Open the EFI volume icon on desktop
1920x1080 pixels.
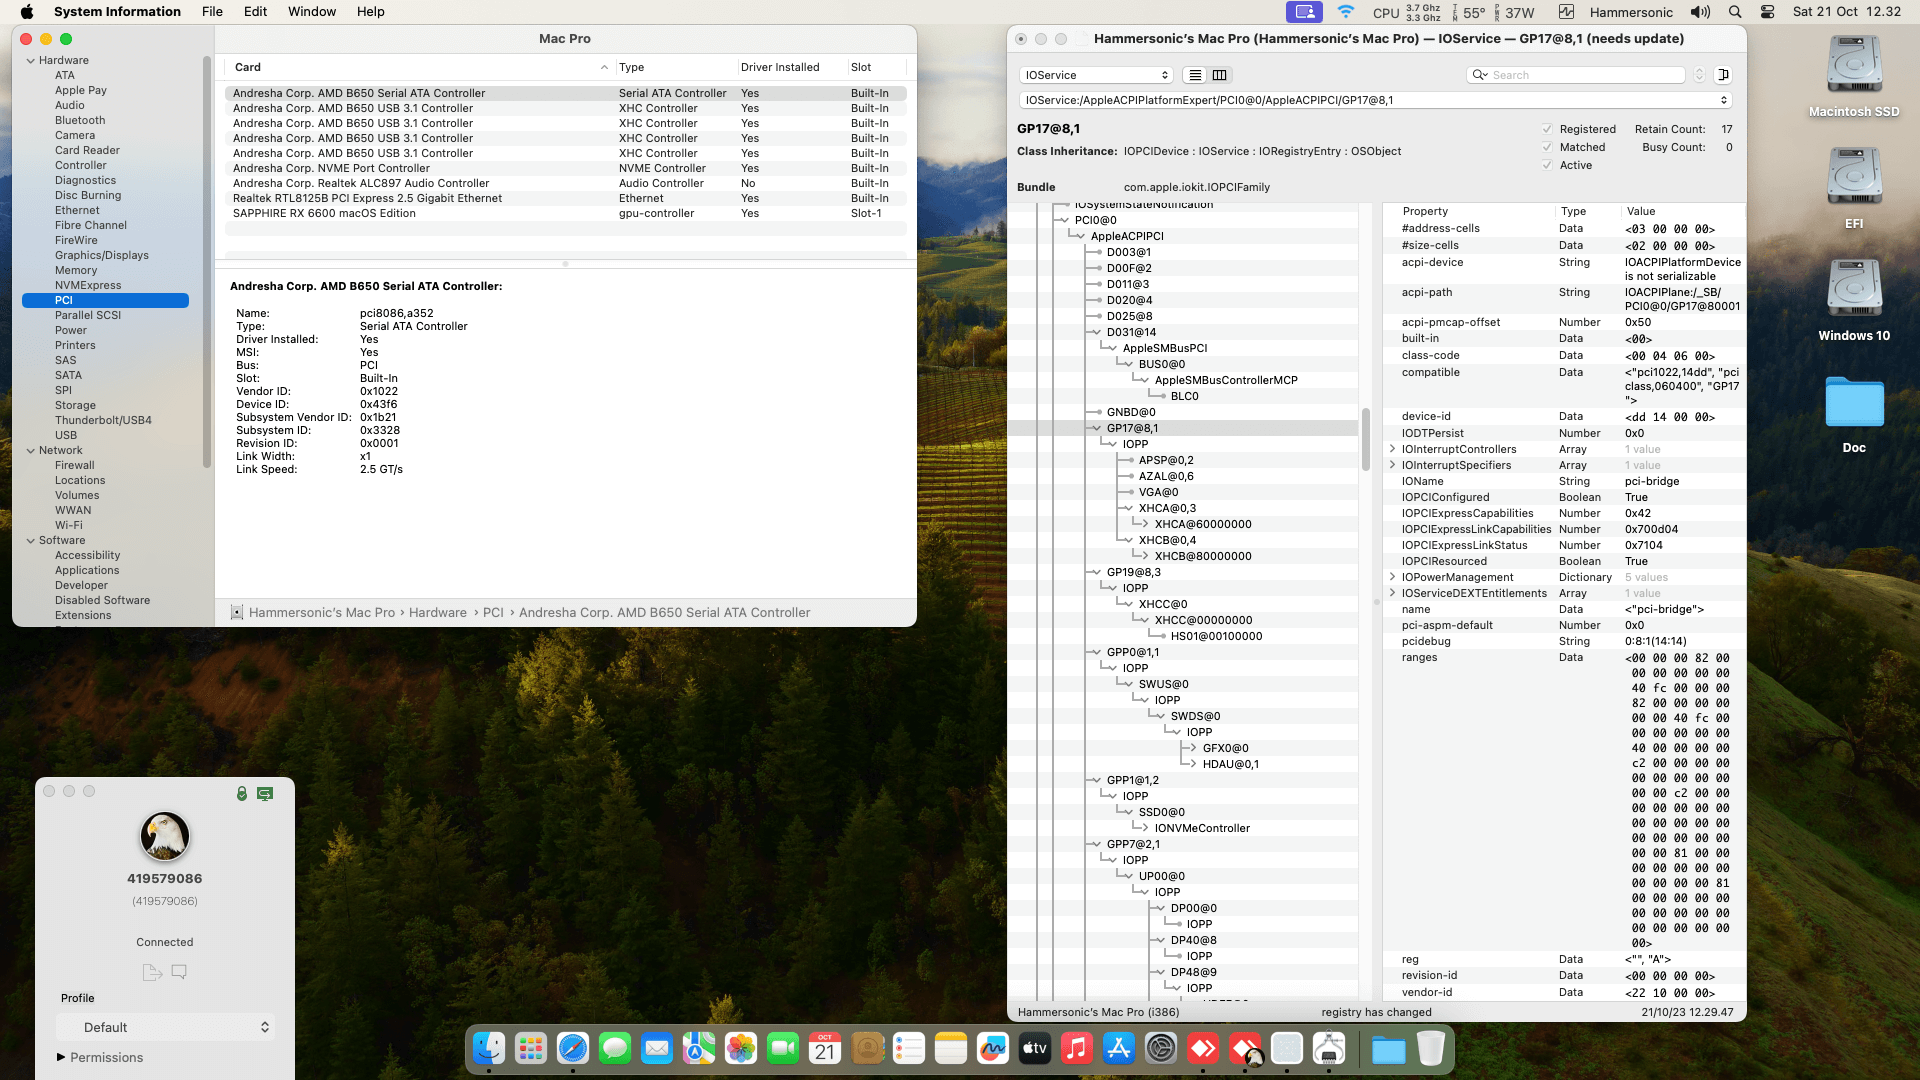1854,178
